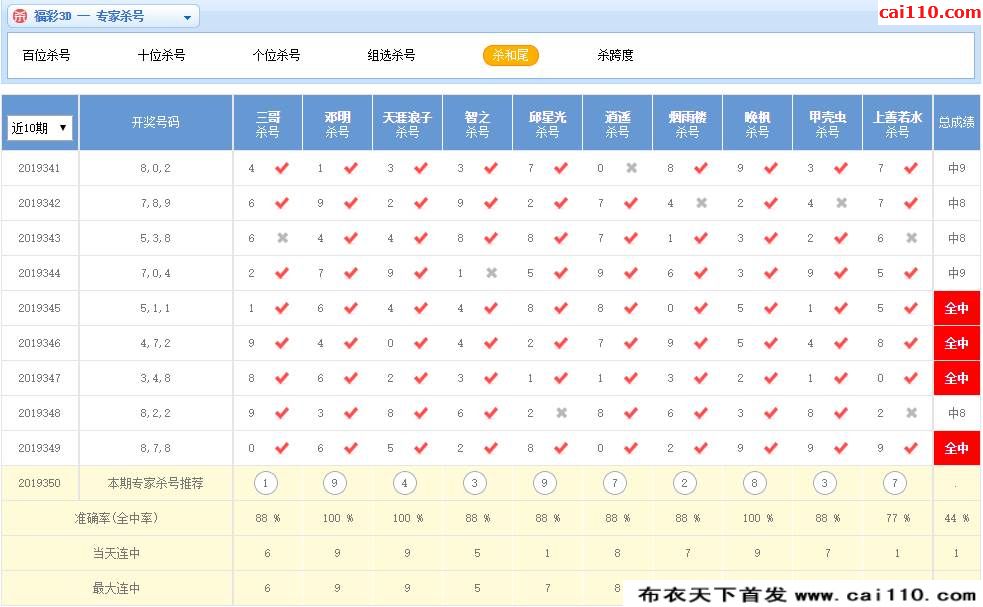983x607 pixels.
Task: Switch to the 组选杀号 tab
Action: pos(392,55)
